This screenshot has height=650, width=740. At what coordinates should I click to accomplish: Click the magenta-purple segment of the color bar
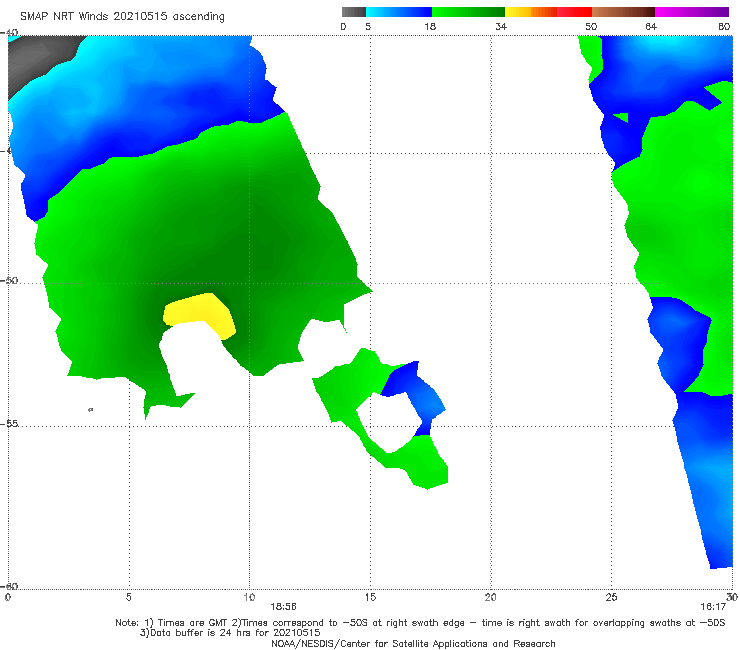click(x=692, y=12)
